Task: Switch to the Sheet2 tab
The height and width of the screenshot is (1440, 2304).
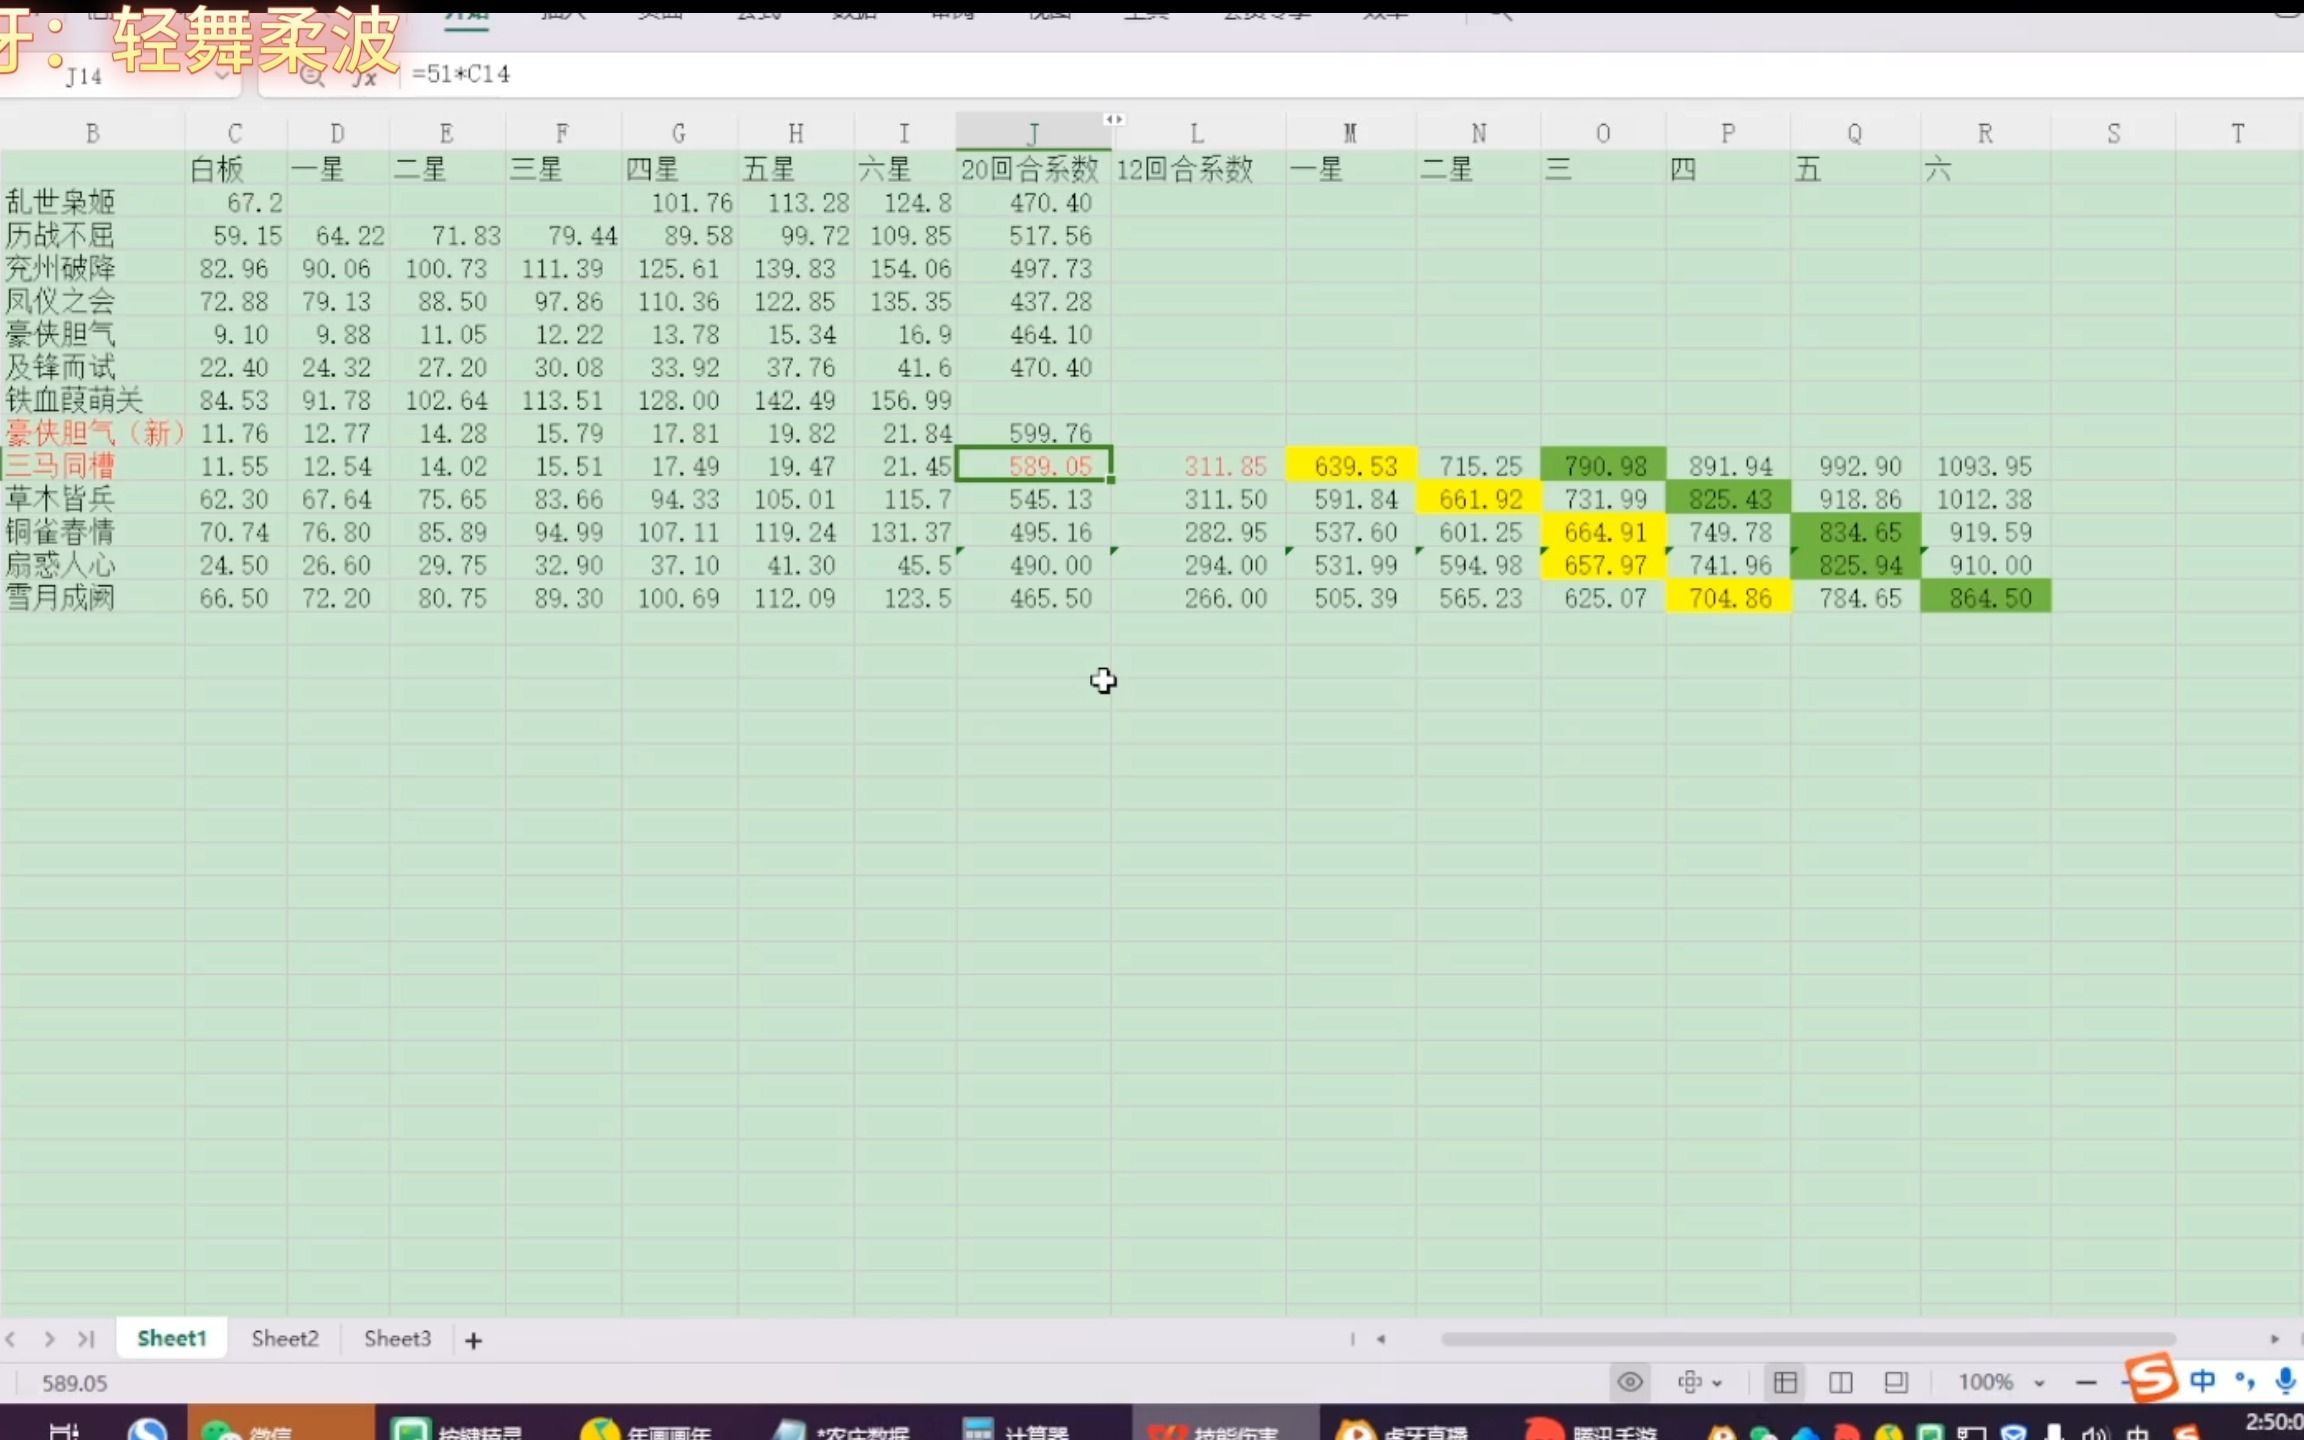Action: (x=285, y=1338)
